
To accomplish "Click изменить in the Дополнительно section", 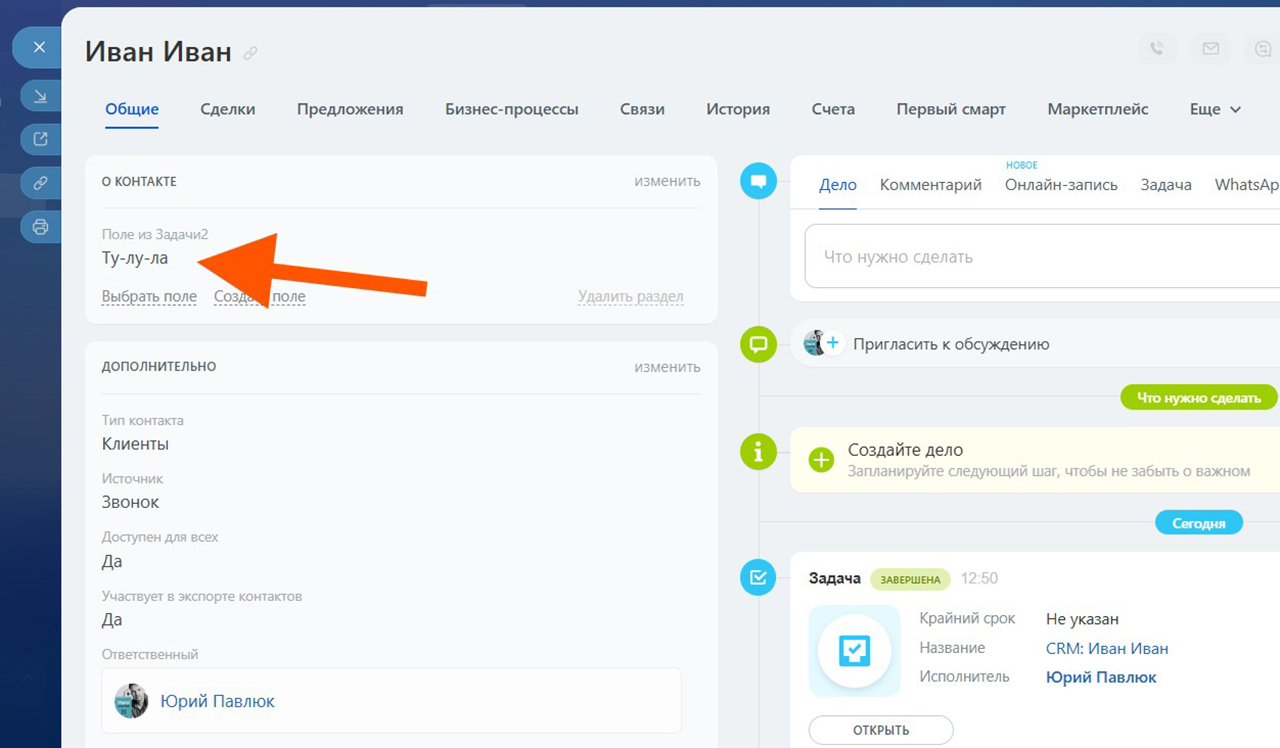I will pos(667,367).
